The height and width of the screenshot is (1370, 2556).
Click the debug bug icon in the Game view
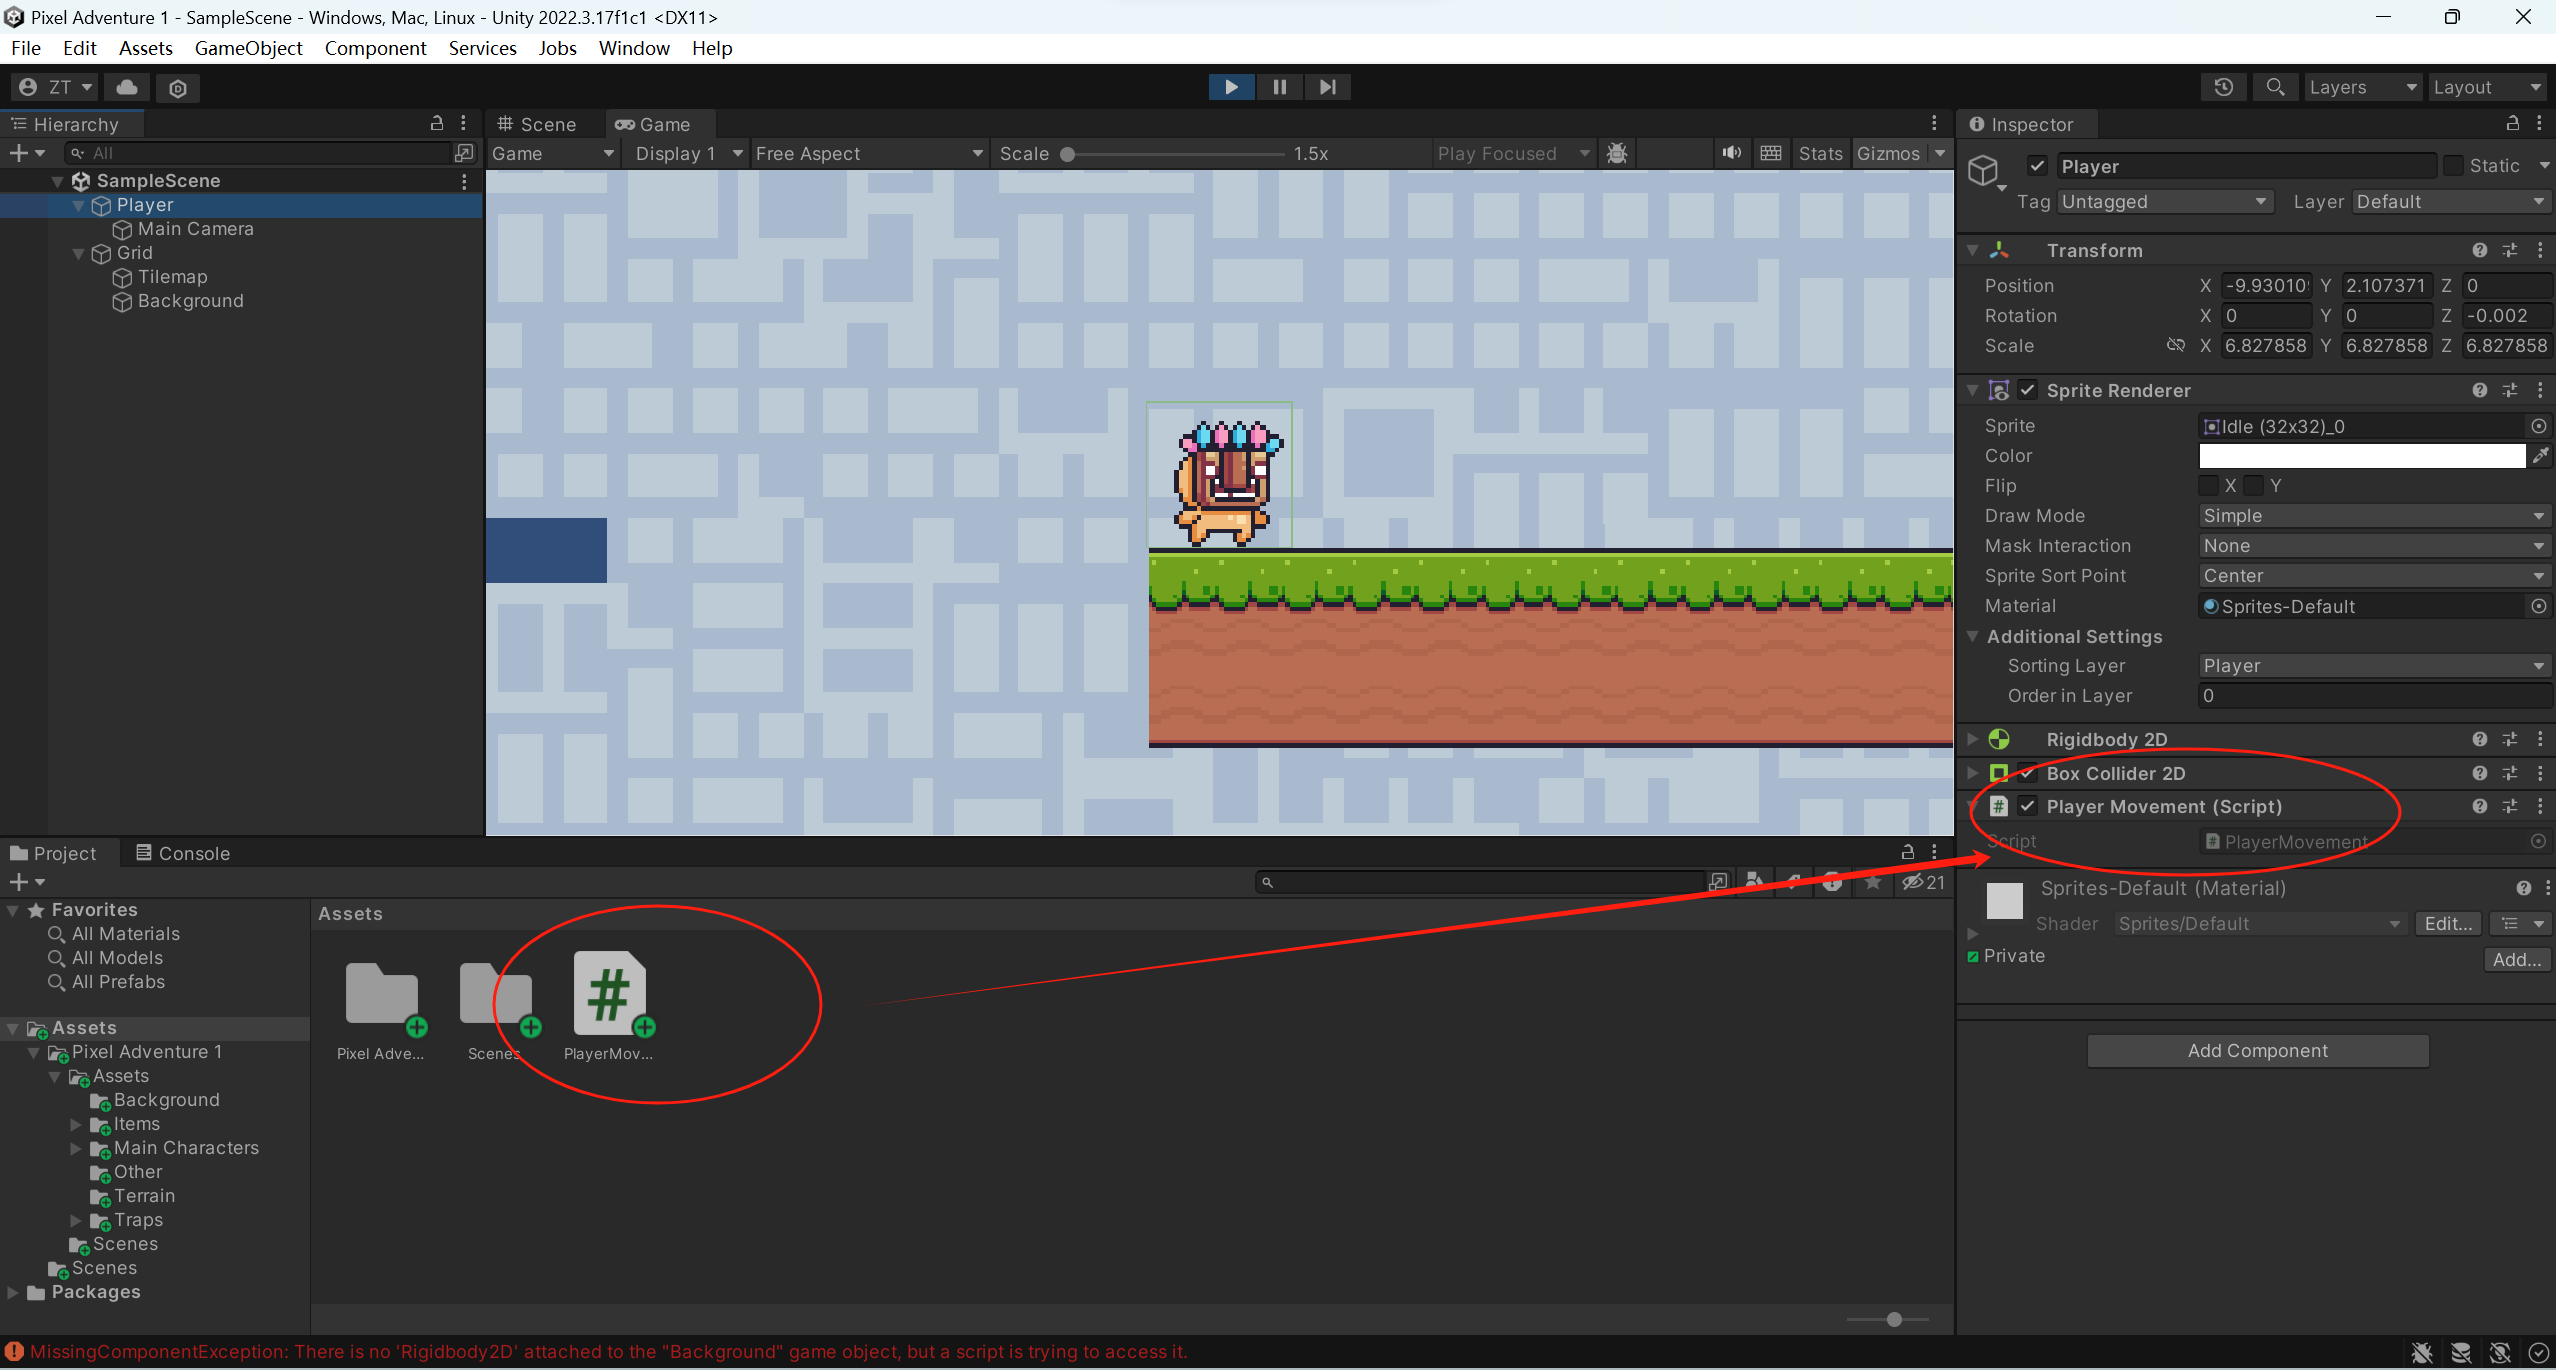coord(1617,153)
